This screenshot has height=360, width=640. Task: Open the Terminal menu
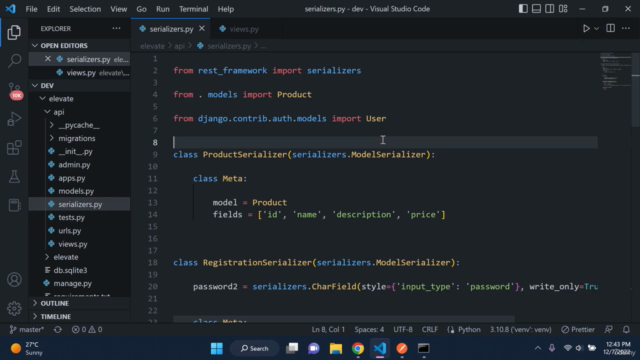pyautogui.click(x=193, y=9)
